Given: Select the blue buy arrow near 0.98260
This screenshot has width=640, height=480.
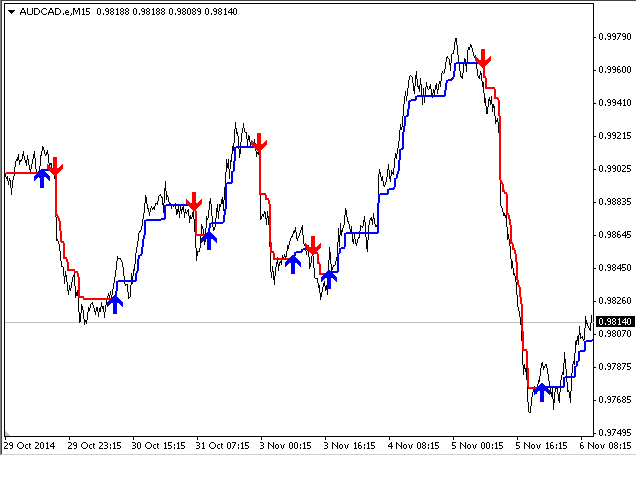Looking at the screenshot, I should [115, 304].
